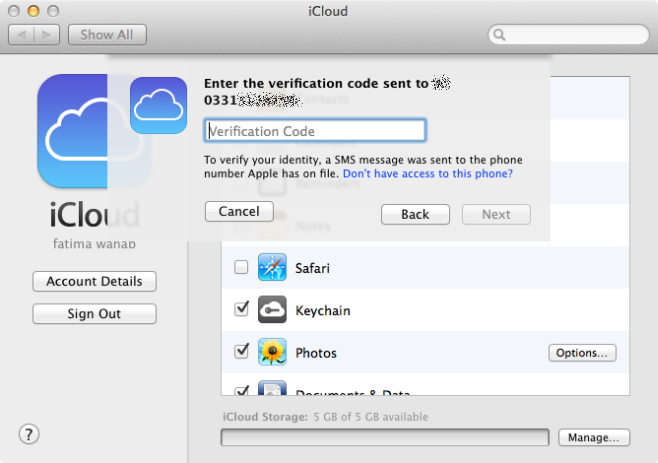Click the Show All toolbar button
This screenshot has width=658, height=463.
tap(107, 35)
